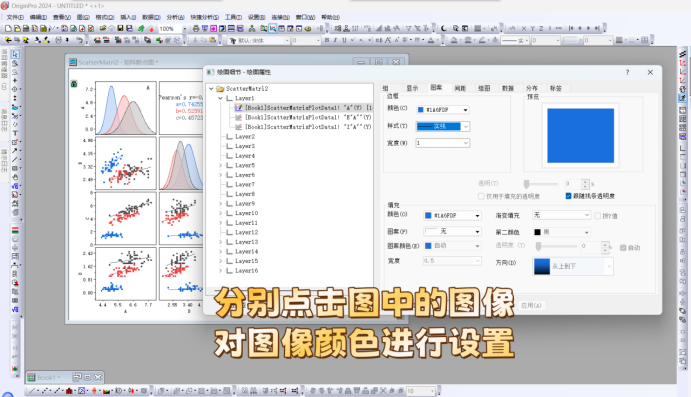Switch to the Label tab in plot details
691x397 pixels.
pos(556,88)
